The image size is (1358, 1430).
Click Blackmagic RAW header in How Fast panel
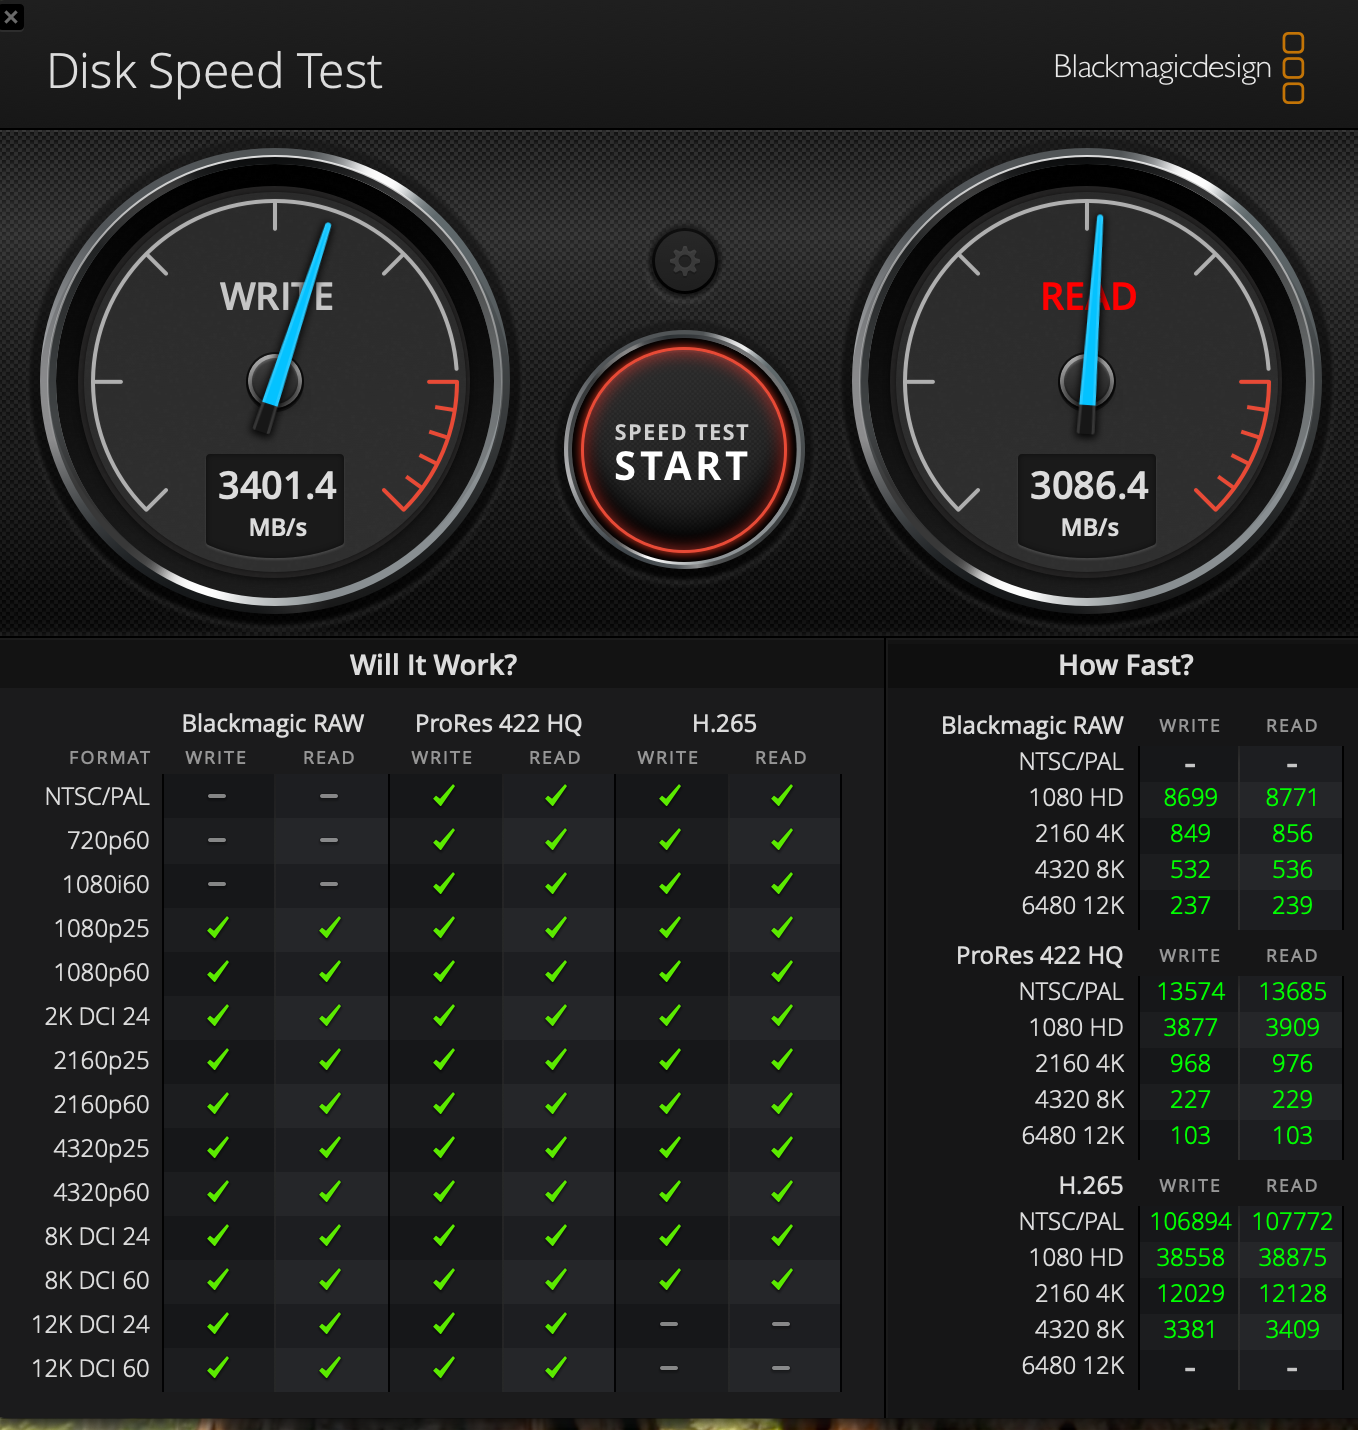click(x=1032, y=725)
